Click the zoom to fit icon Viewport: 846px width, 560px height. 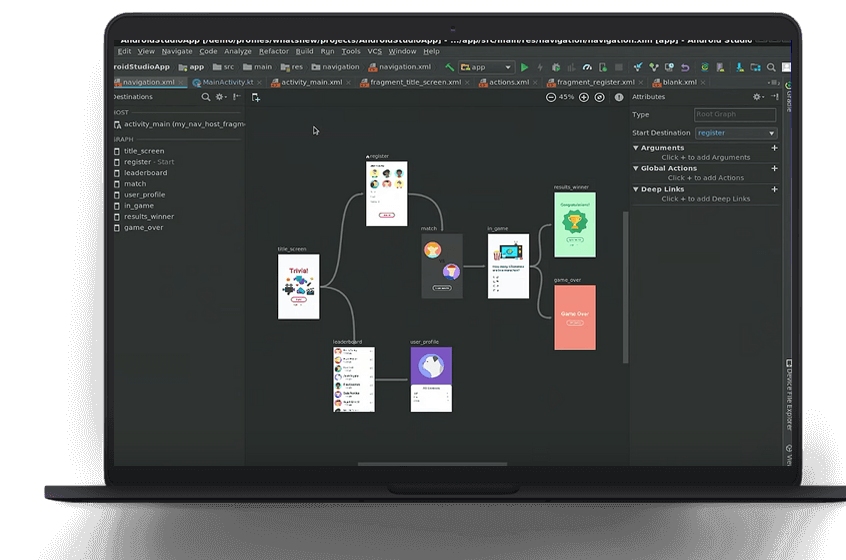pos(599,97)
